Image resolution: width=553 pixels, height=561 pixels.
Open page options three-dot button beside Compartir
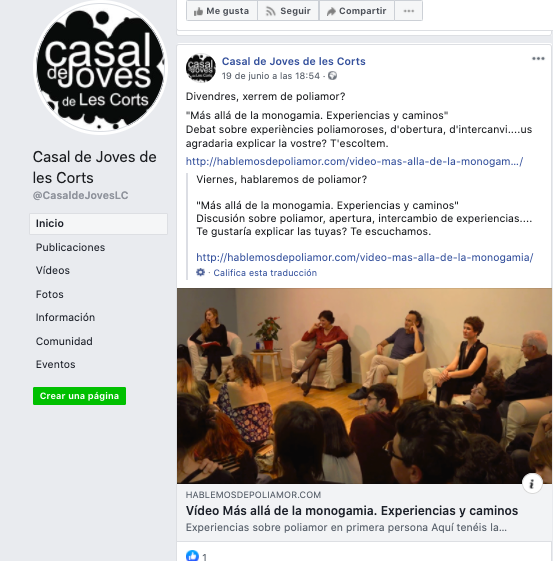[408, 11]
